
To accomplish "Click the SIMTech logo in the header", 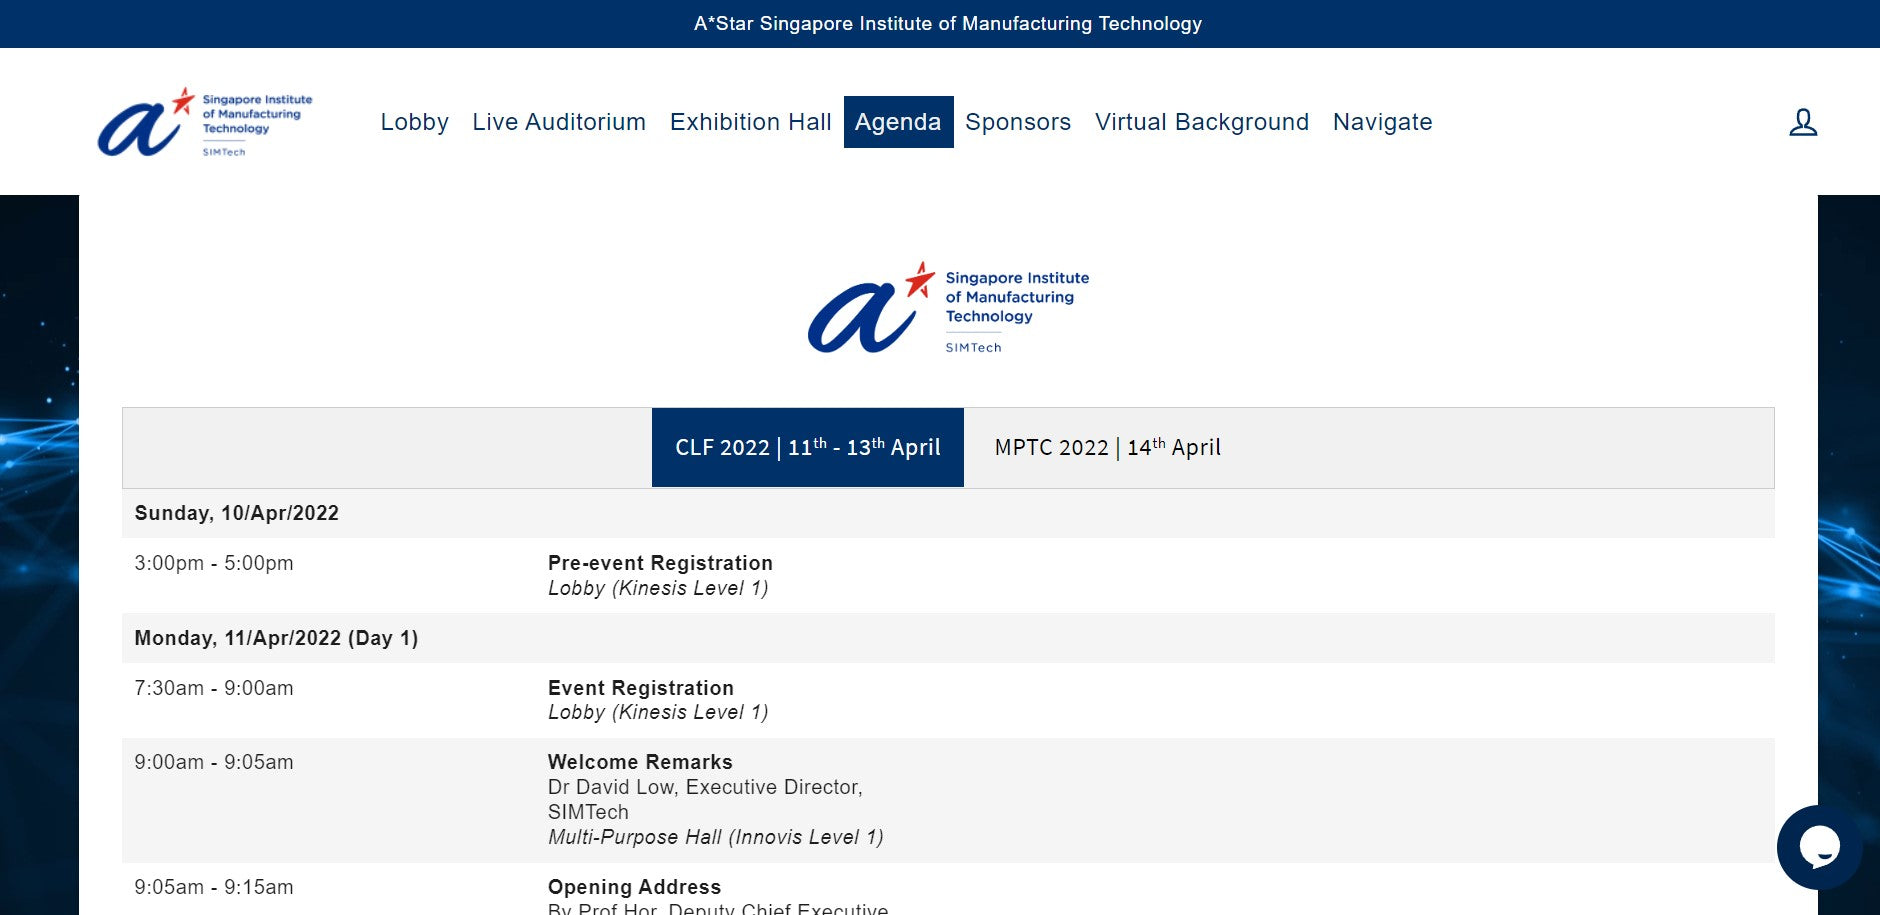I will click(205, 122).
